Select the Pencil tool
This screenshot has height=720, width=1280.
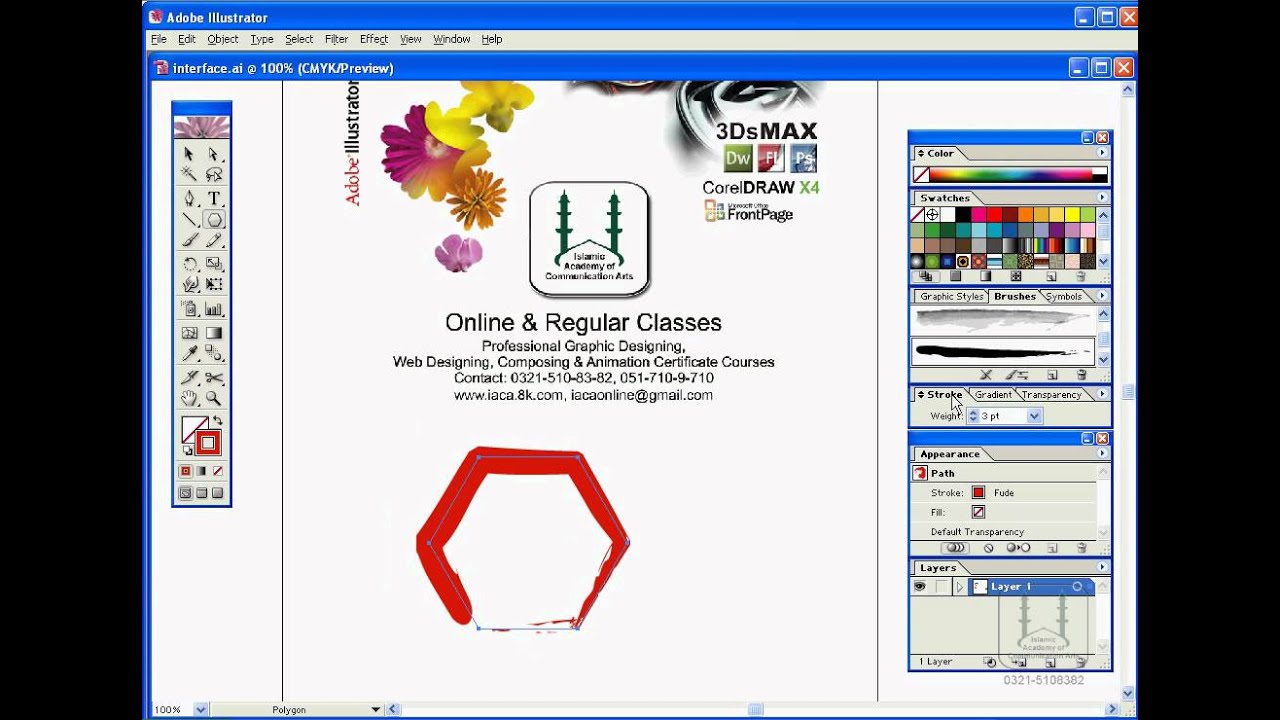(x=213, y=240)
